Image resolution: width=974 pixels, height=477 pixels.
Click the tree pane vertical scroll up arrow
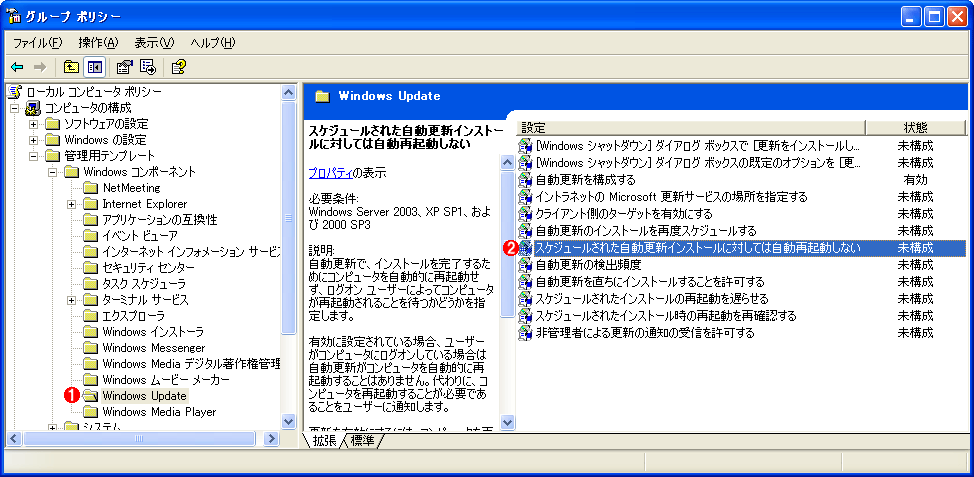tap(289, 93)
